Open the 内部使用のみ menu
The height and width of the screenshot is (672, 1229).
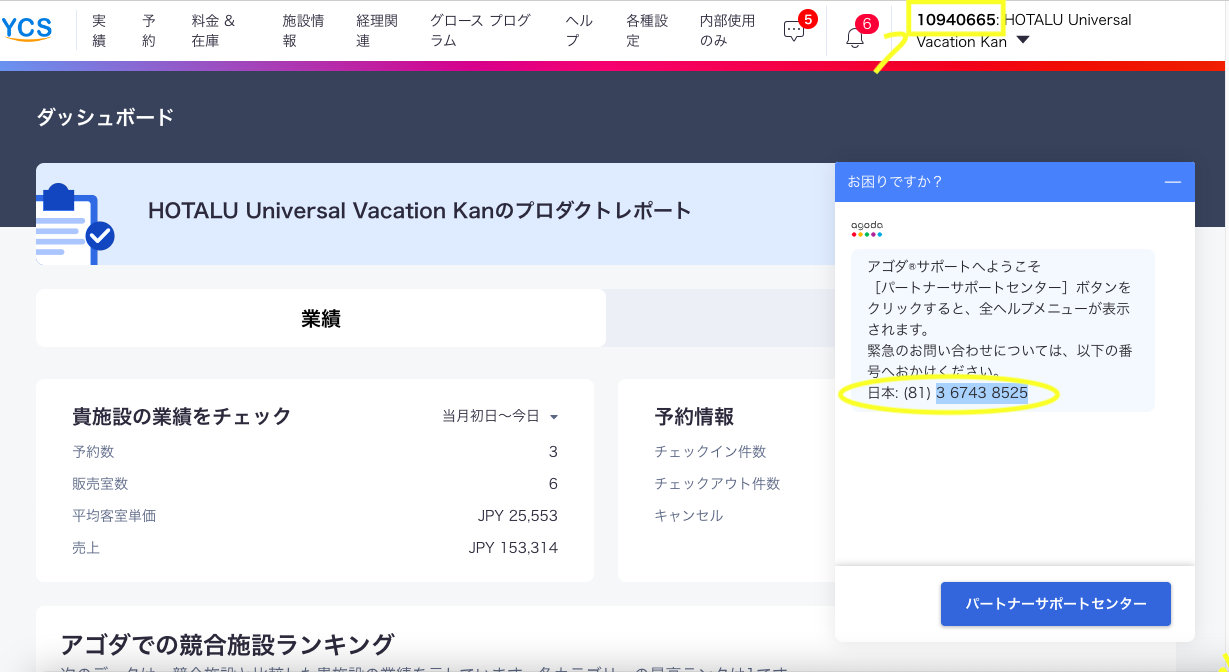727,30
